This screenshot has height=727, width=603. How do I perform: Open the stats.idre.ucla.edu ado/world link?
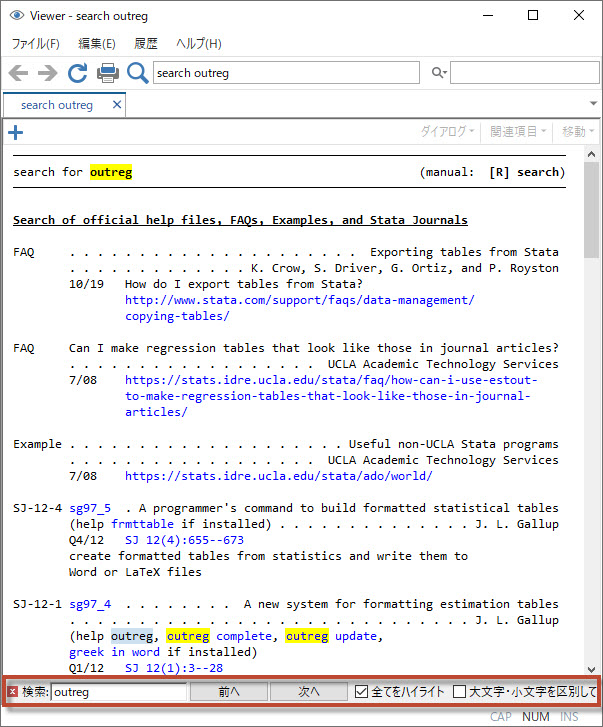point(279,476)
